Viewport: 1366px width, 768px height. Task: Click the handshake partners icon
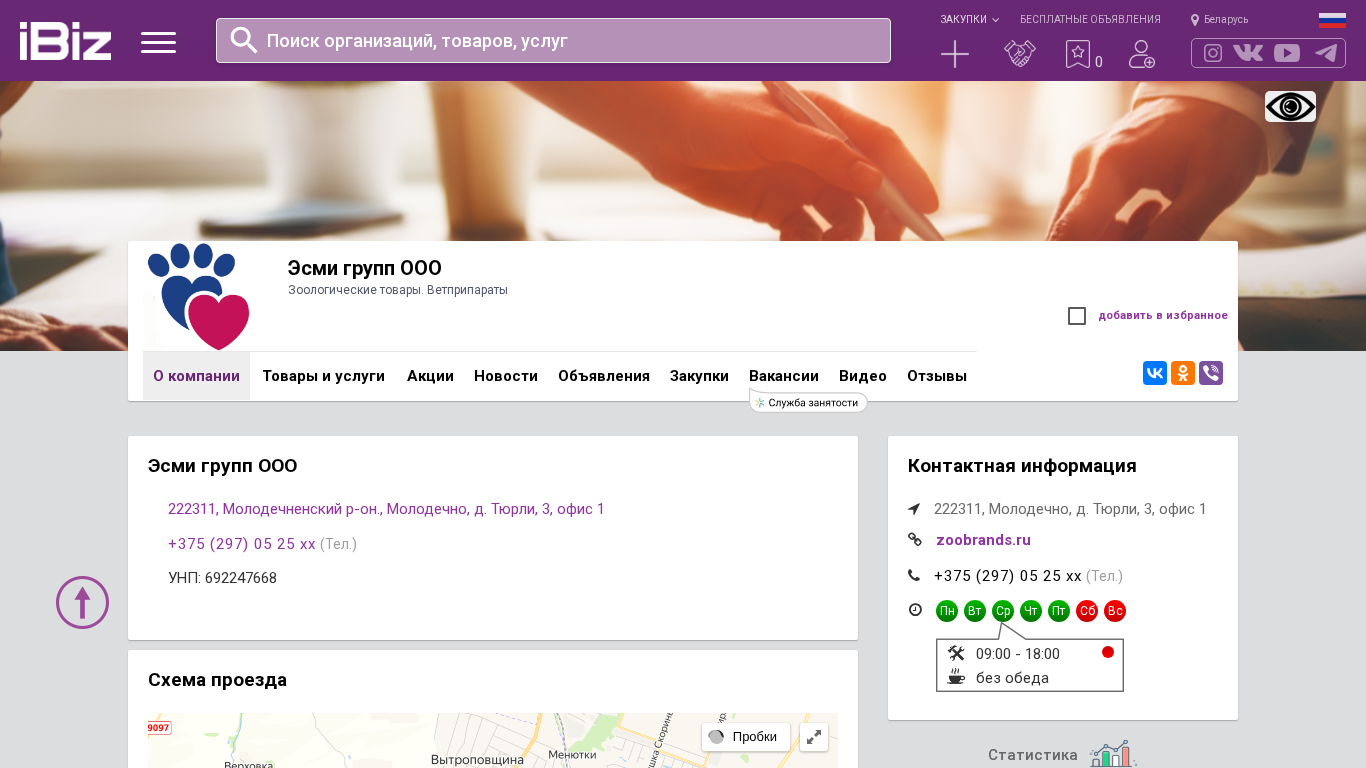coord(1019,54)
